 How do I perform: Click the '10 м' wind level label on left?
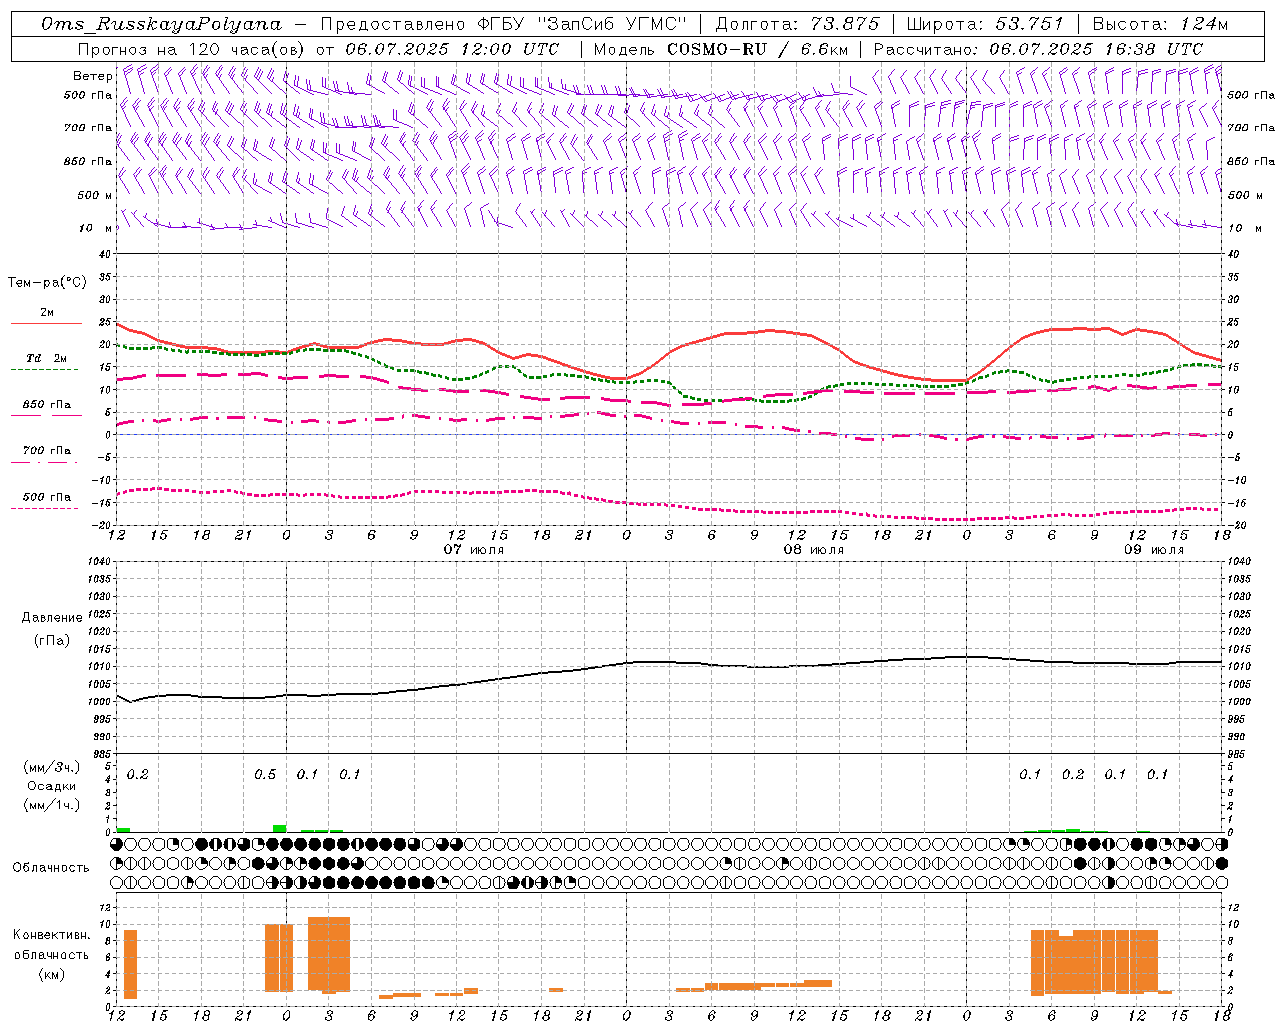[96, 228]
